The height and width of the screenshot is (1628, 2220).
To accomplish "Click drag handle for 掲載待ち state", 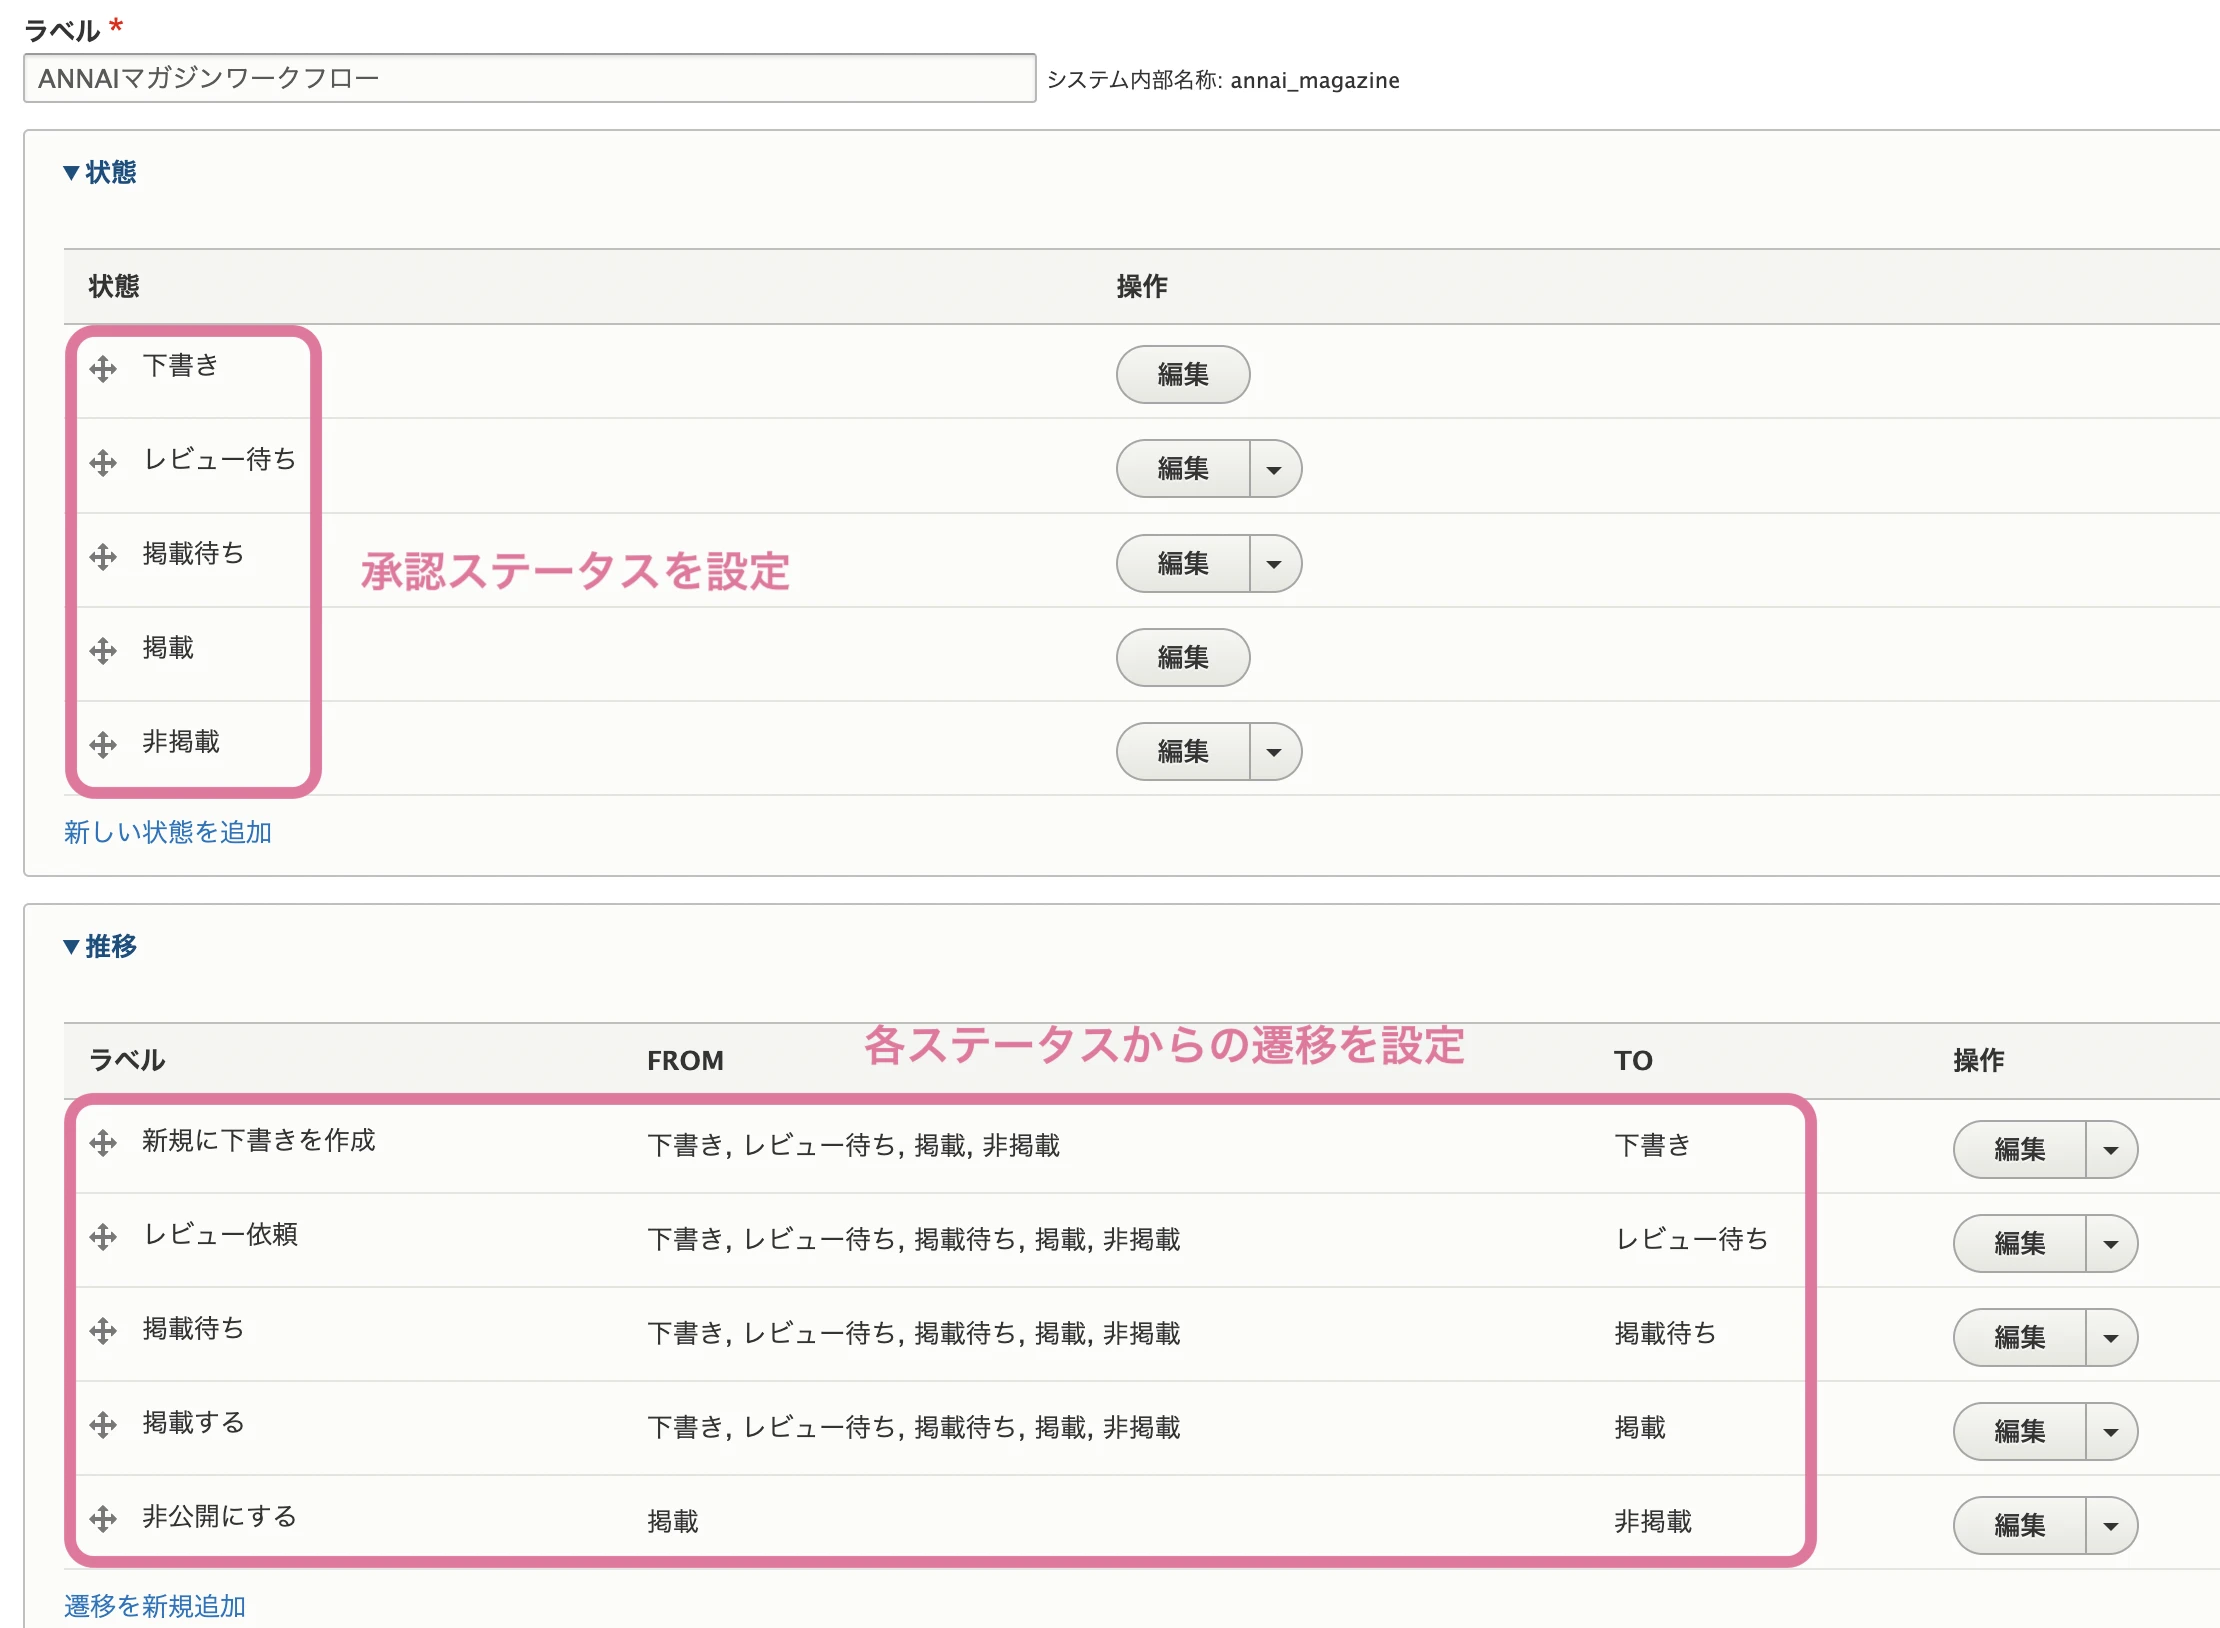I will point(104,556).
